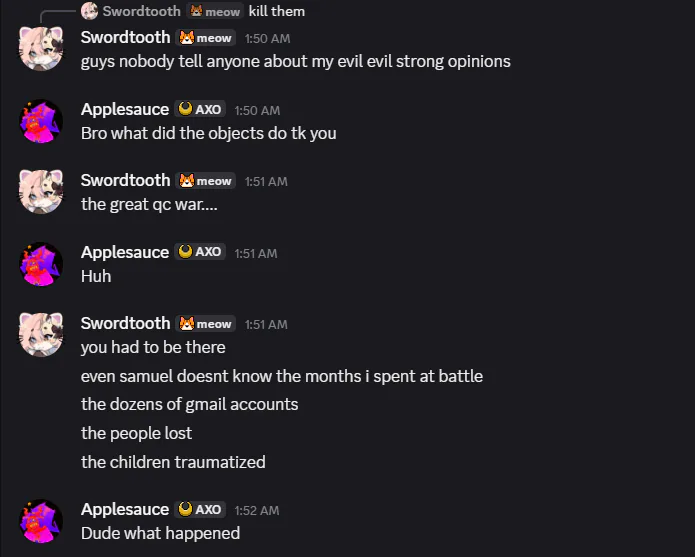Click the Applesauce username above "Huh"
This screenshot has height=557, width=695.
[125, 252]
